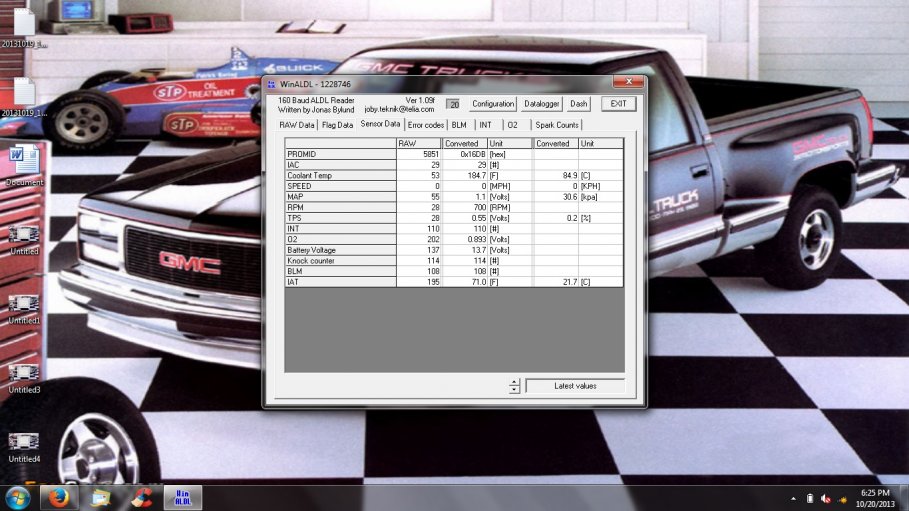The width and height of the screenshot is (909, 511).
Task: Click the Latest values field
Action: (x=575, y=386)
